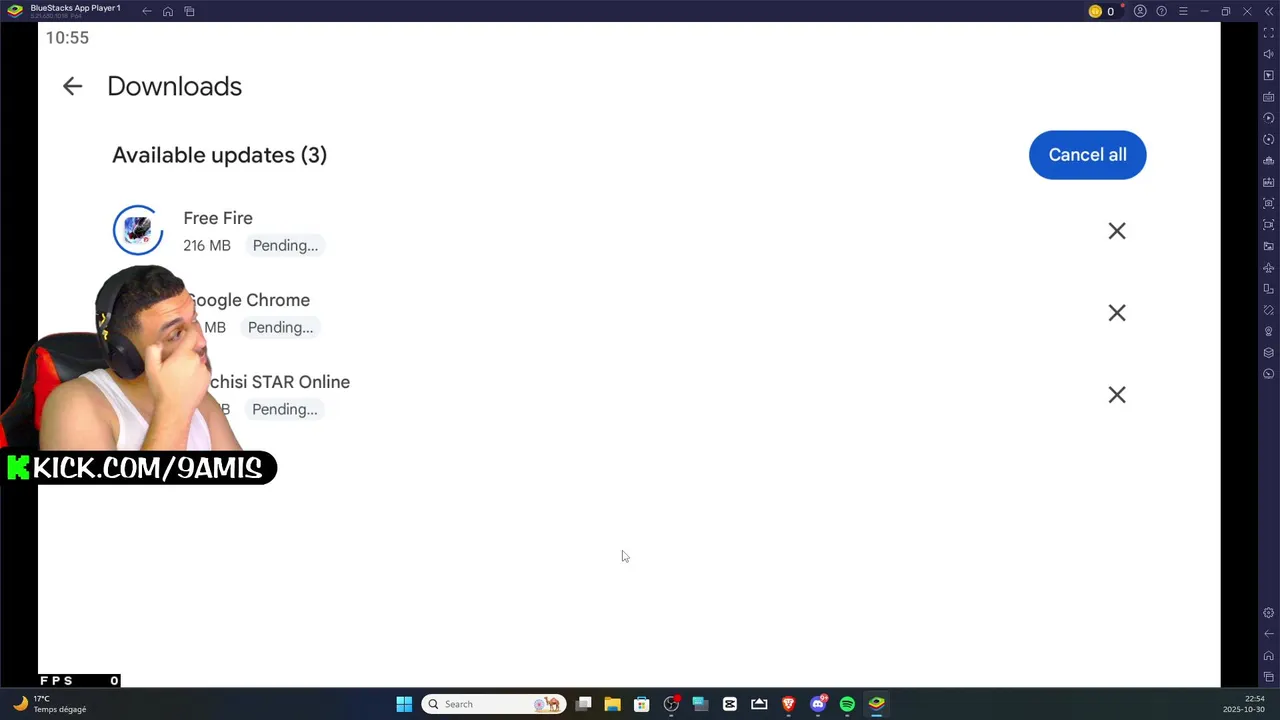1280x720 pixels.
Task: Click the sidebar volume icon
Action: click(1269, 54)
